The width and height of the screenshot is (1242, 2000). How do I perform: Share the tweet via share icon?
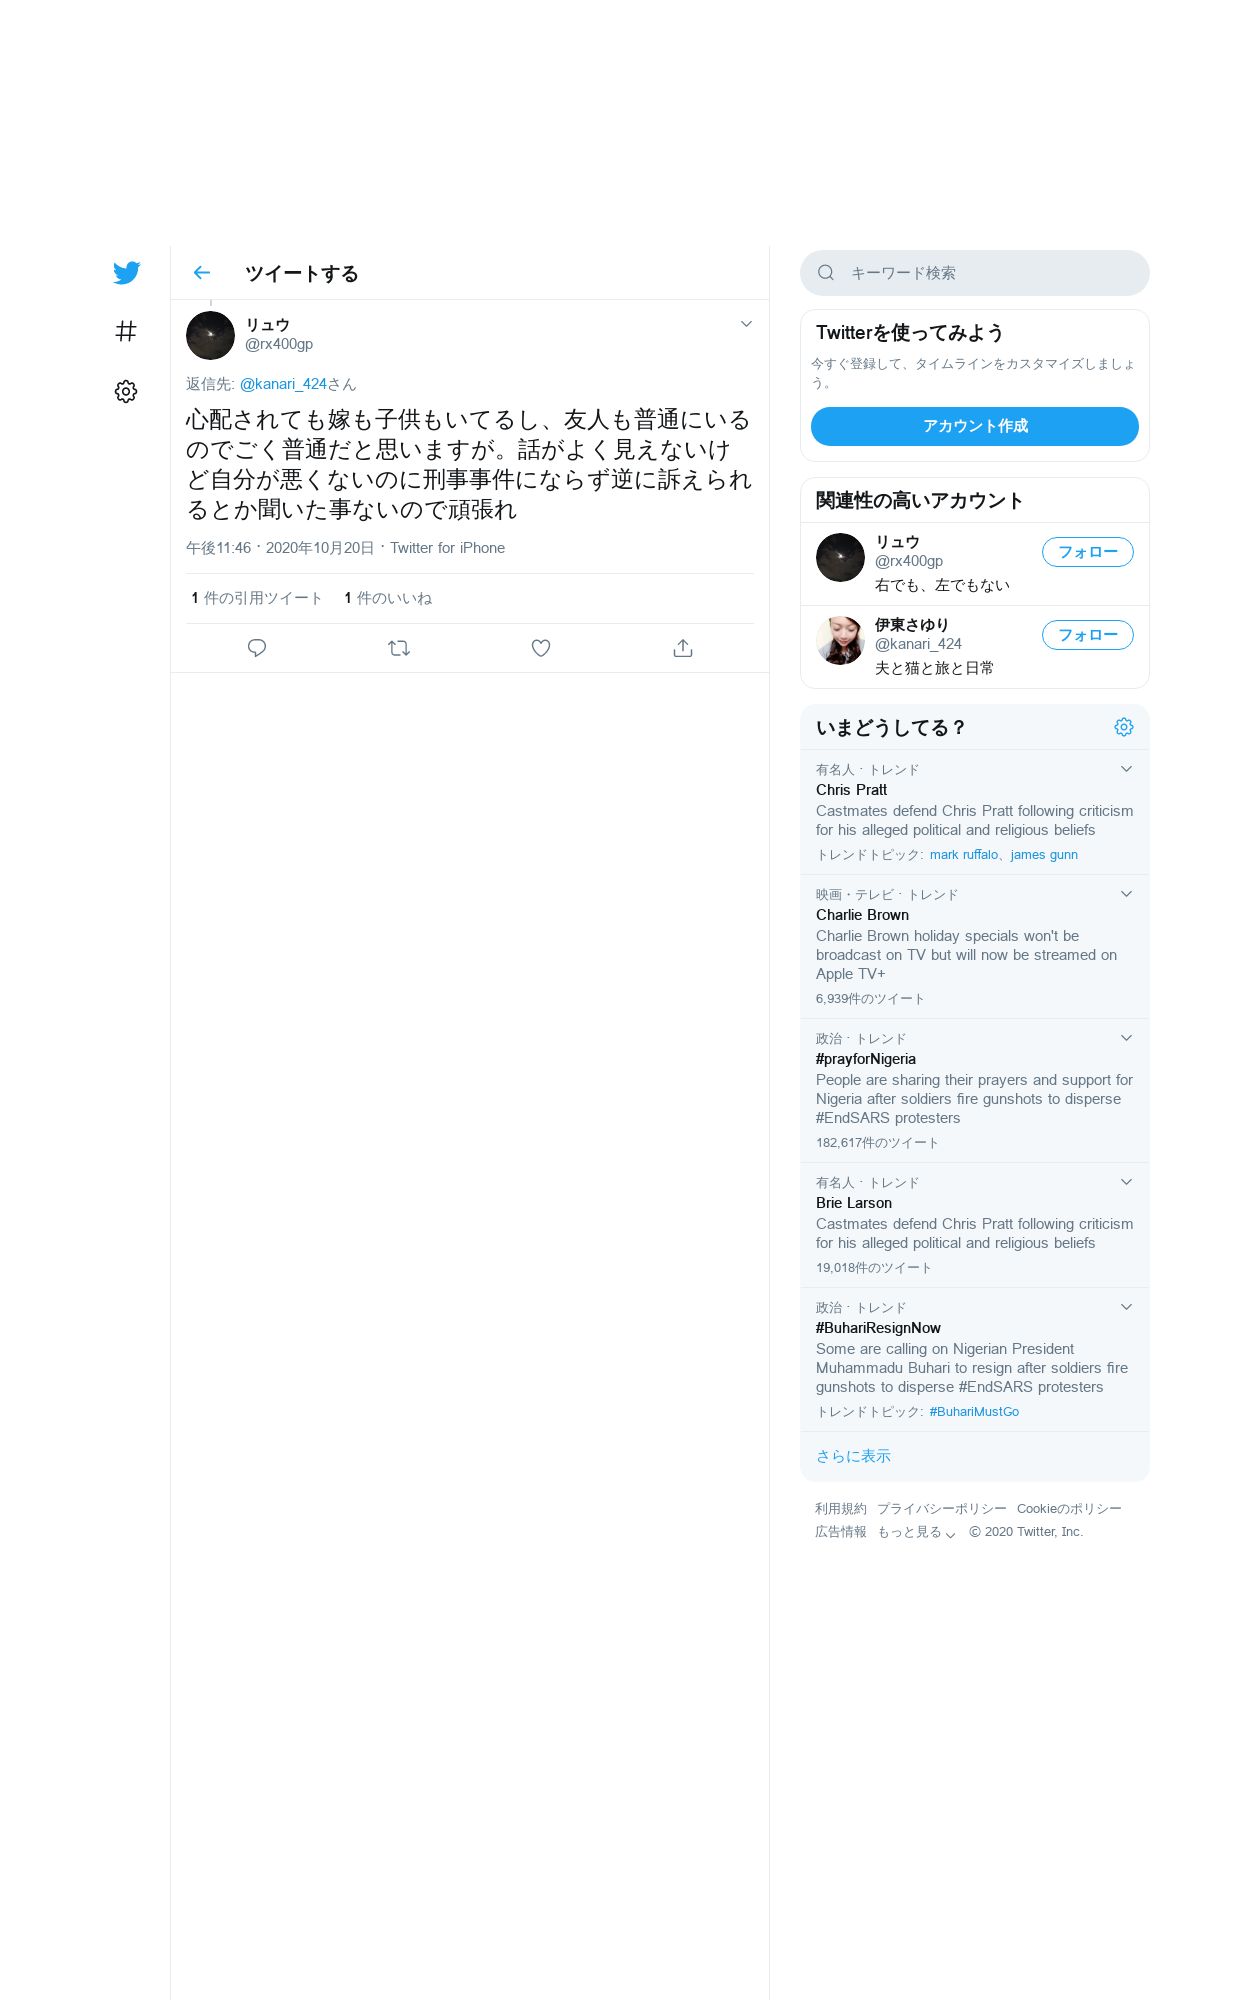pyautogui.click(x=683, y=648)
